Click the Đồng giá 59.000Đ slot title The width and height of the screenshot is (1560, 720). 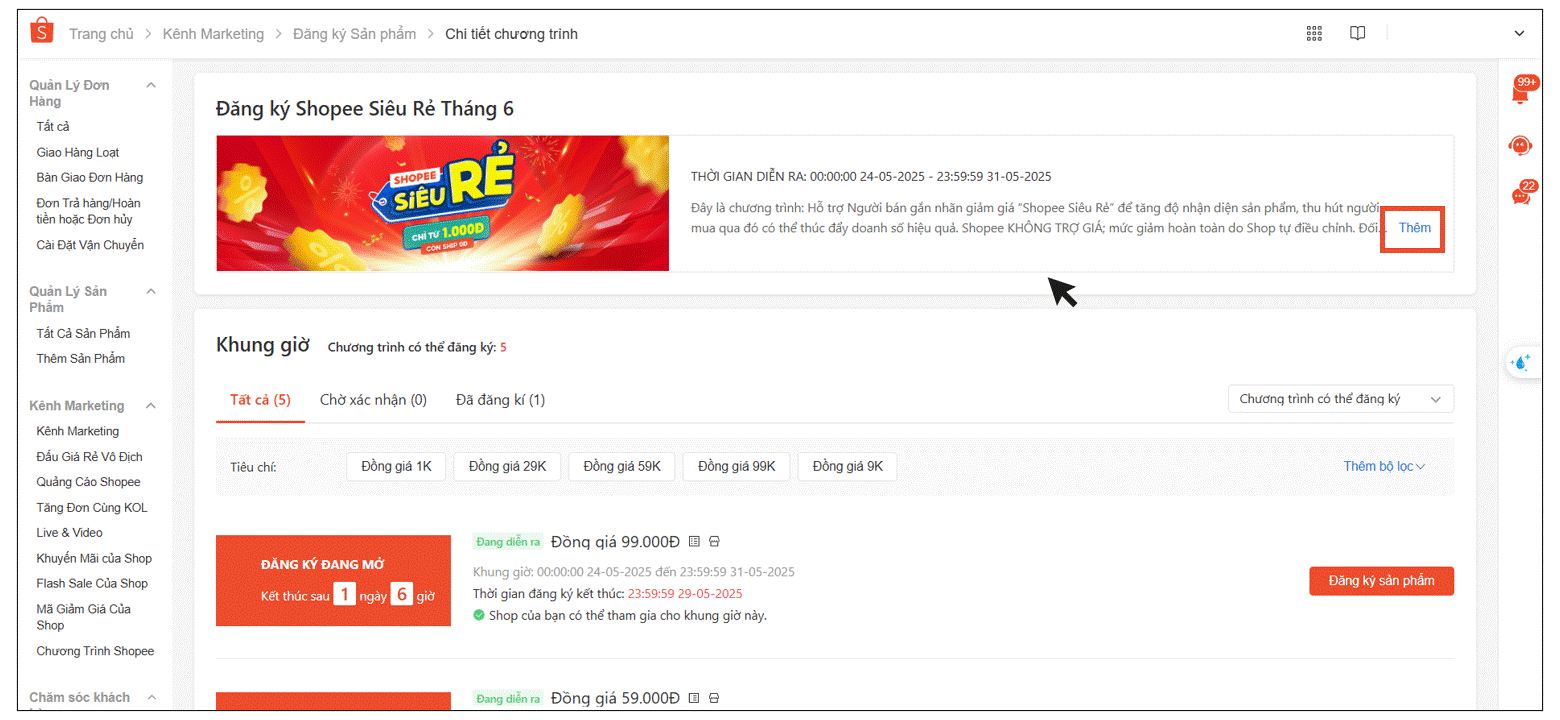pyautogui.click(x=615, y=698)
